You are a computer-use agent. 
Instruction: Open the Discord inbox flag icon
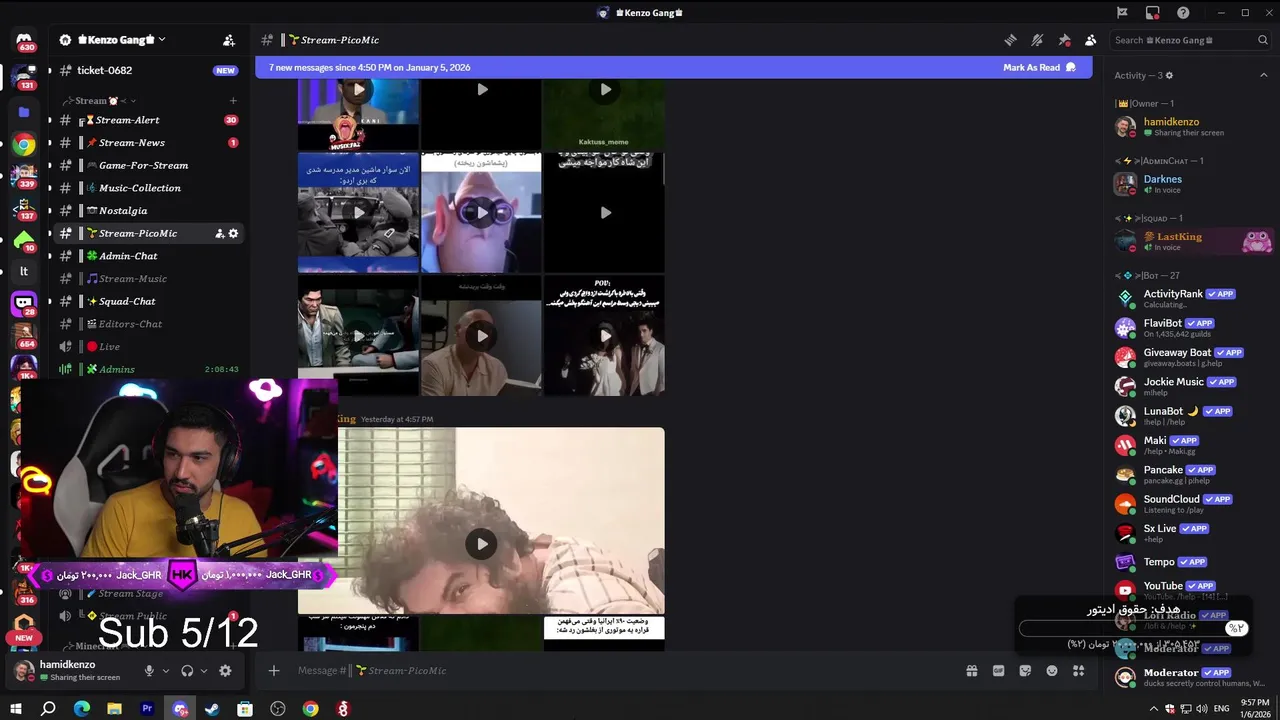pyautogui.click(x=1122, y=13)
